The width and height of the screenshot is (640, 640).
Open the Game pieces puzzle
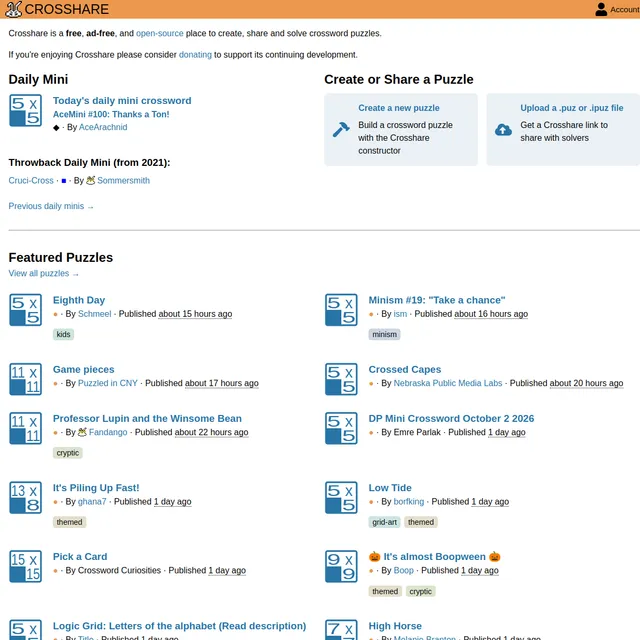pos(84,370)
